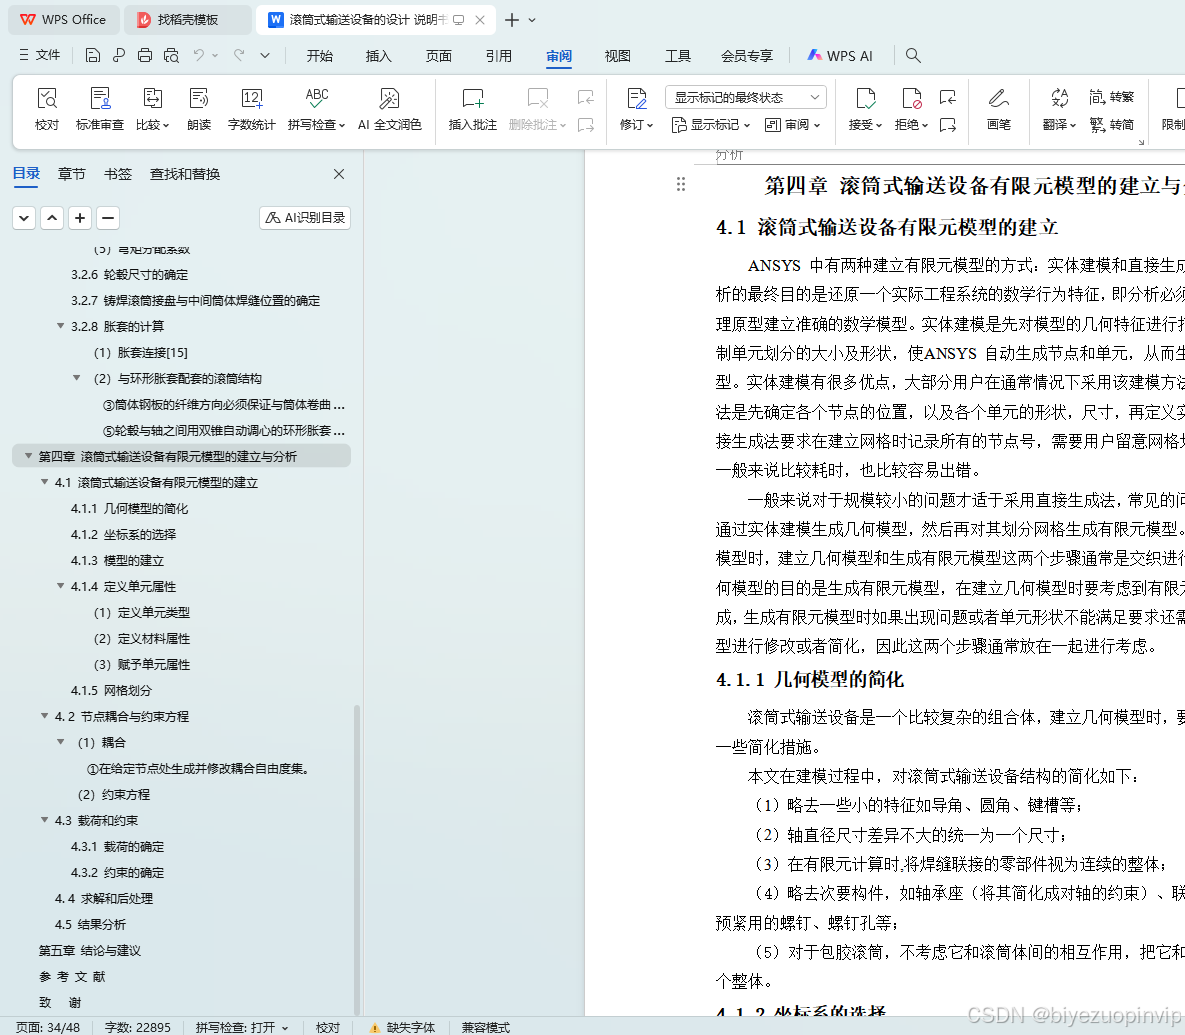The image size is (1185, 1035).
Task: Move up with the up chevron button
Action: [52, 218]
